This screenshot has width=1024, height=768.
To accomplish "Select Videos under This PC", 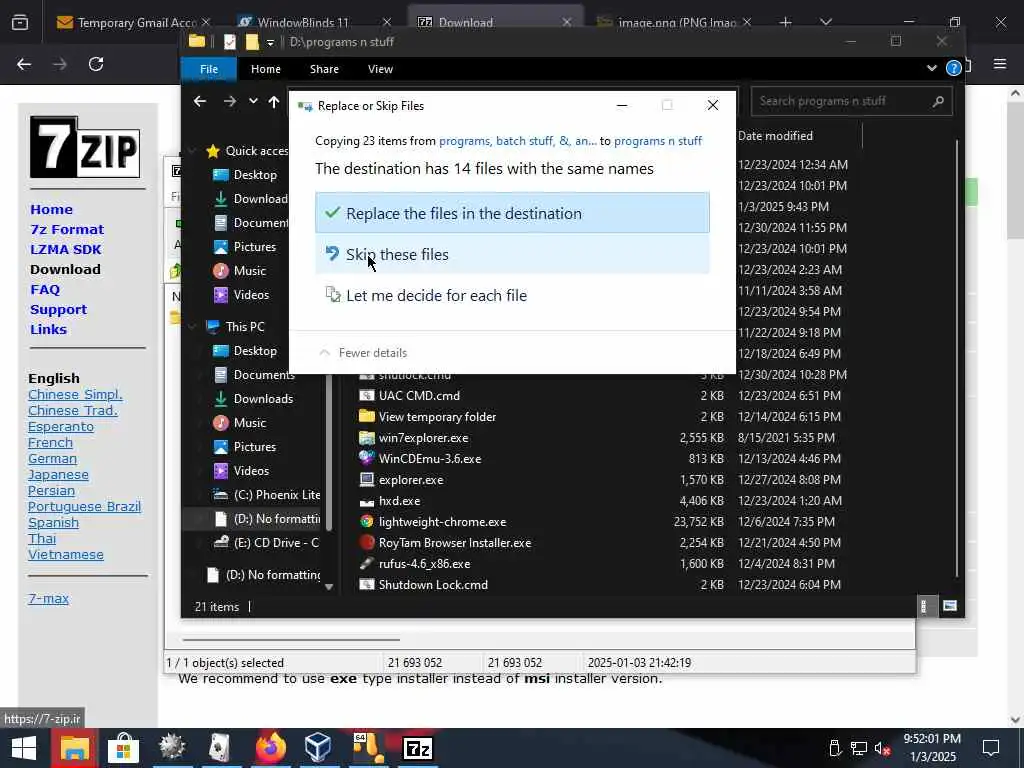I will [x=251, y=471].
